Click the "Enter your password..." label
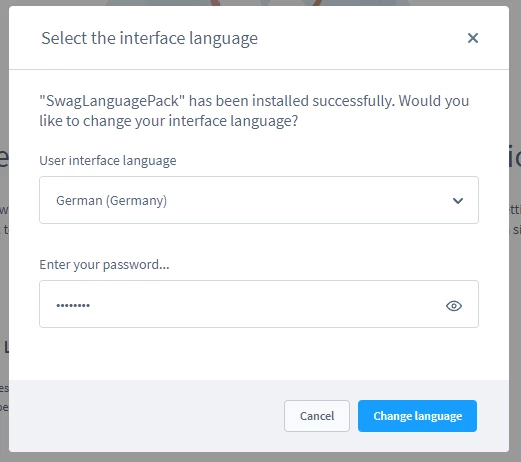Viewport: 521px width, 462px height. pos(104,265)
